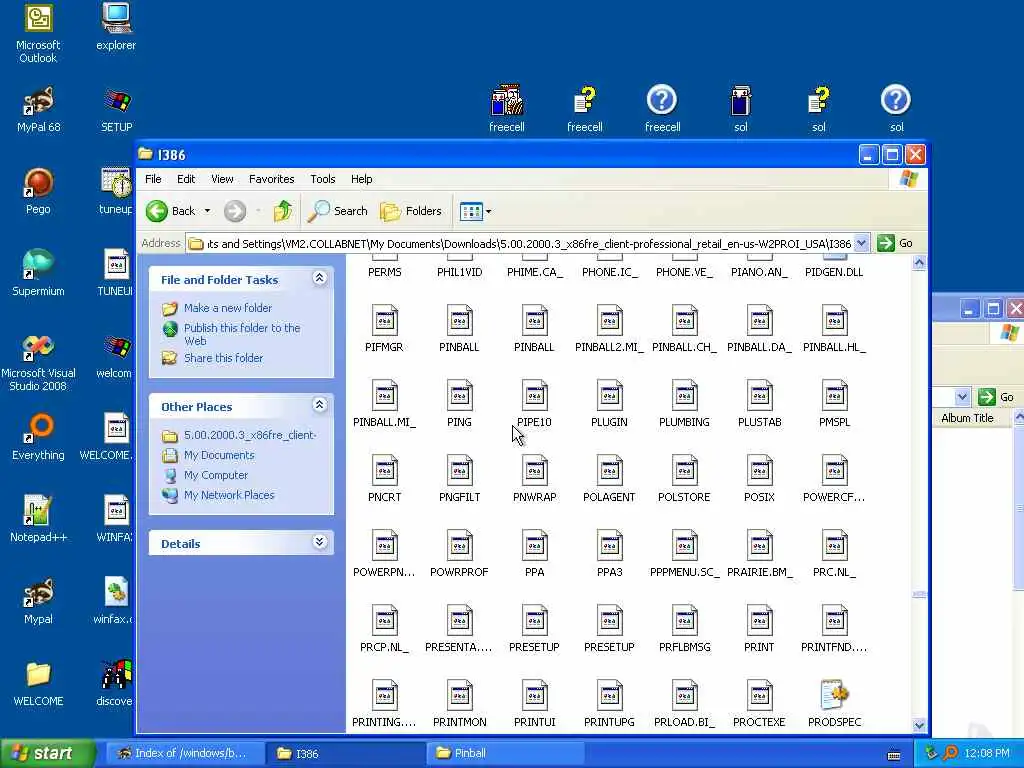
Task: Select the PLUGIN file icon
Action: (609, 396)
